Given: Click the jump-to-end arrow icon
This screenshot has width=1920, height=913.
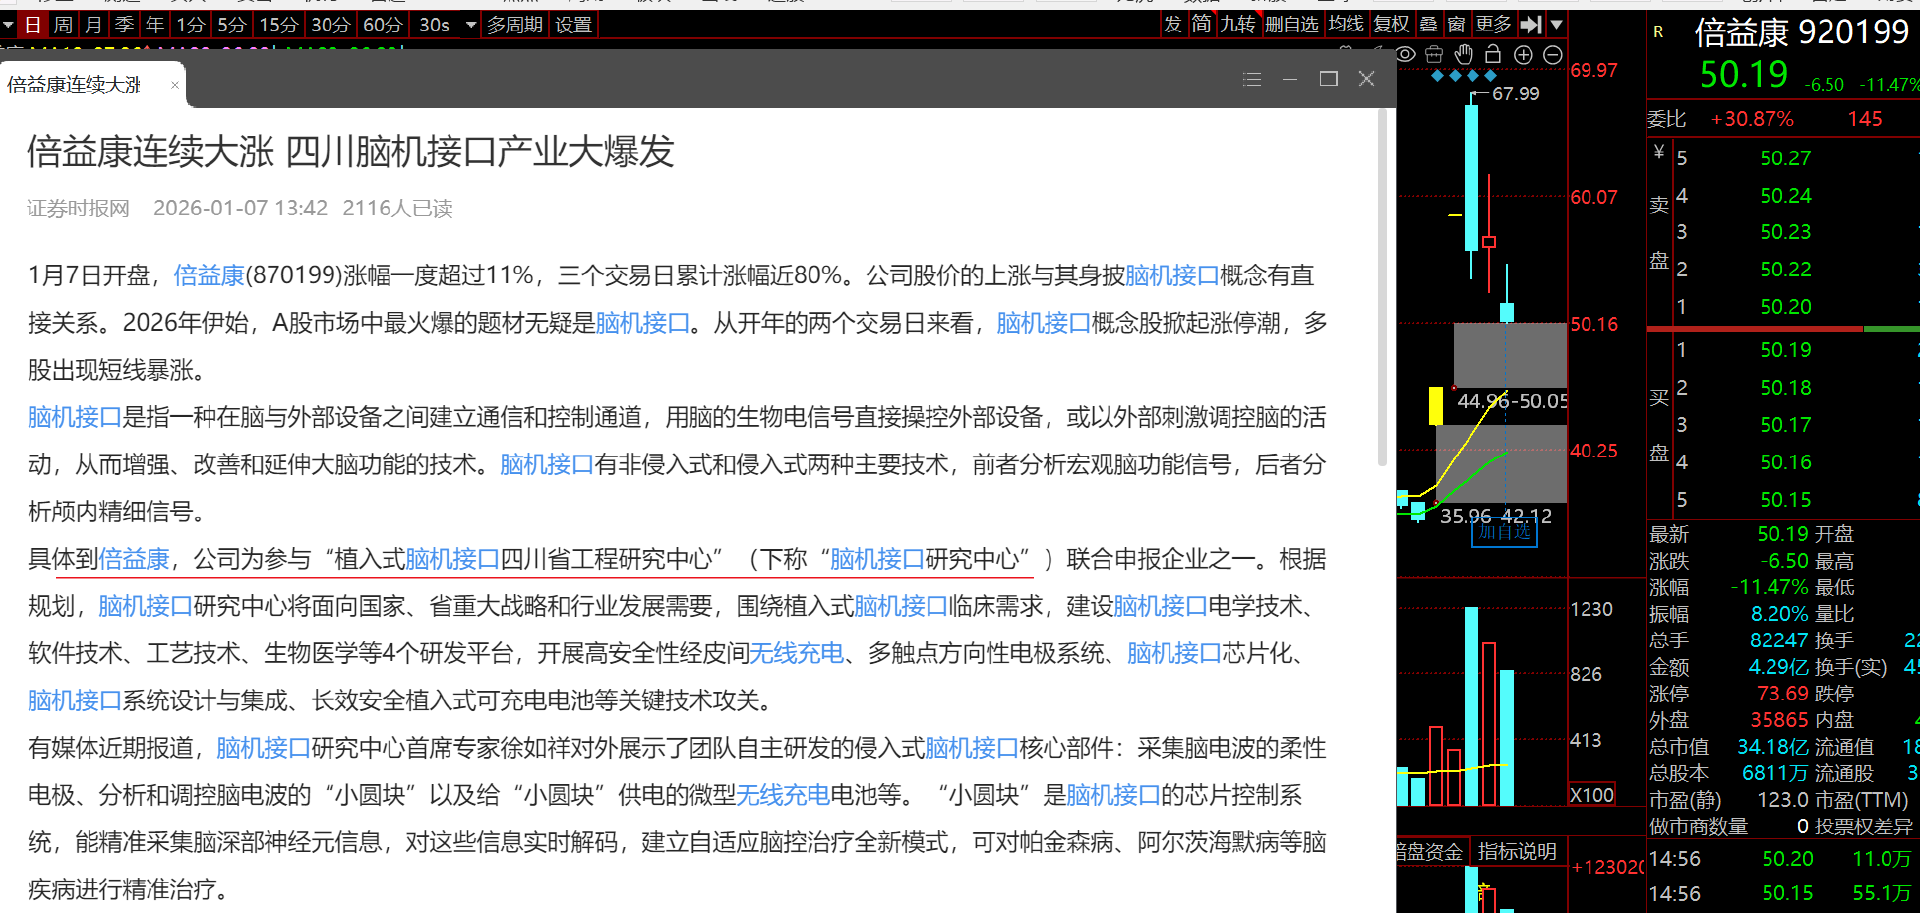Looking at the screenshot, I should [1530, 24].
